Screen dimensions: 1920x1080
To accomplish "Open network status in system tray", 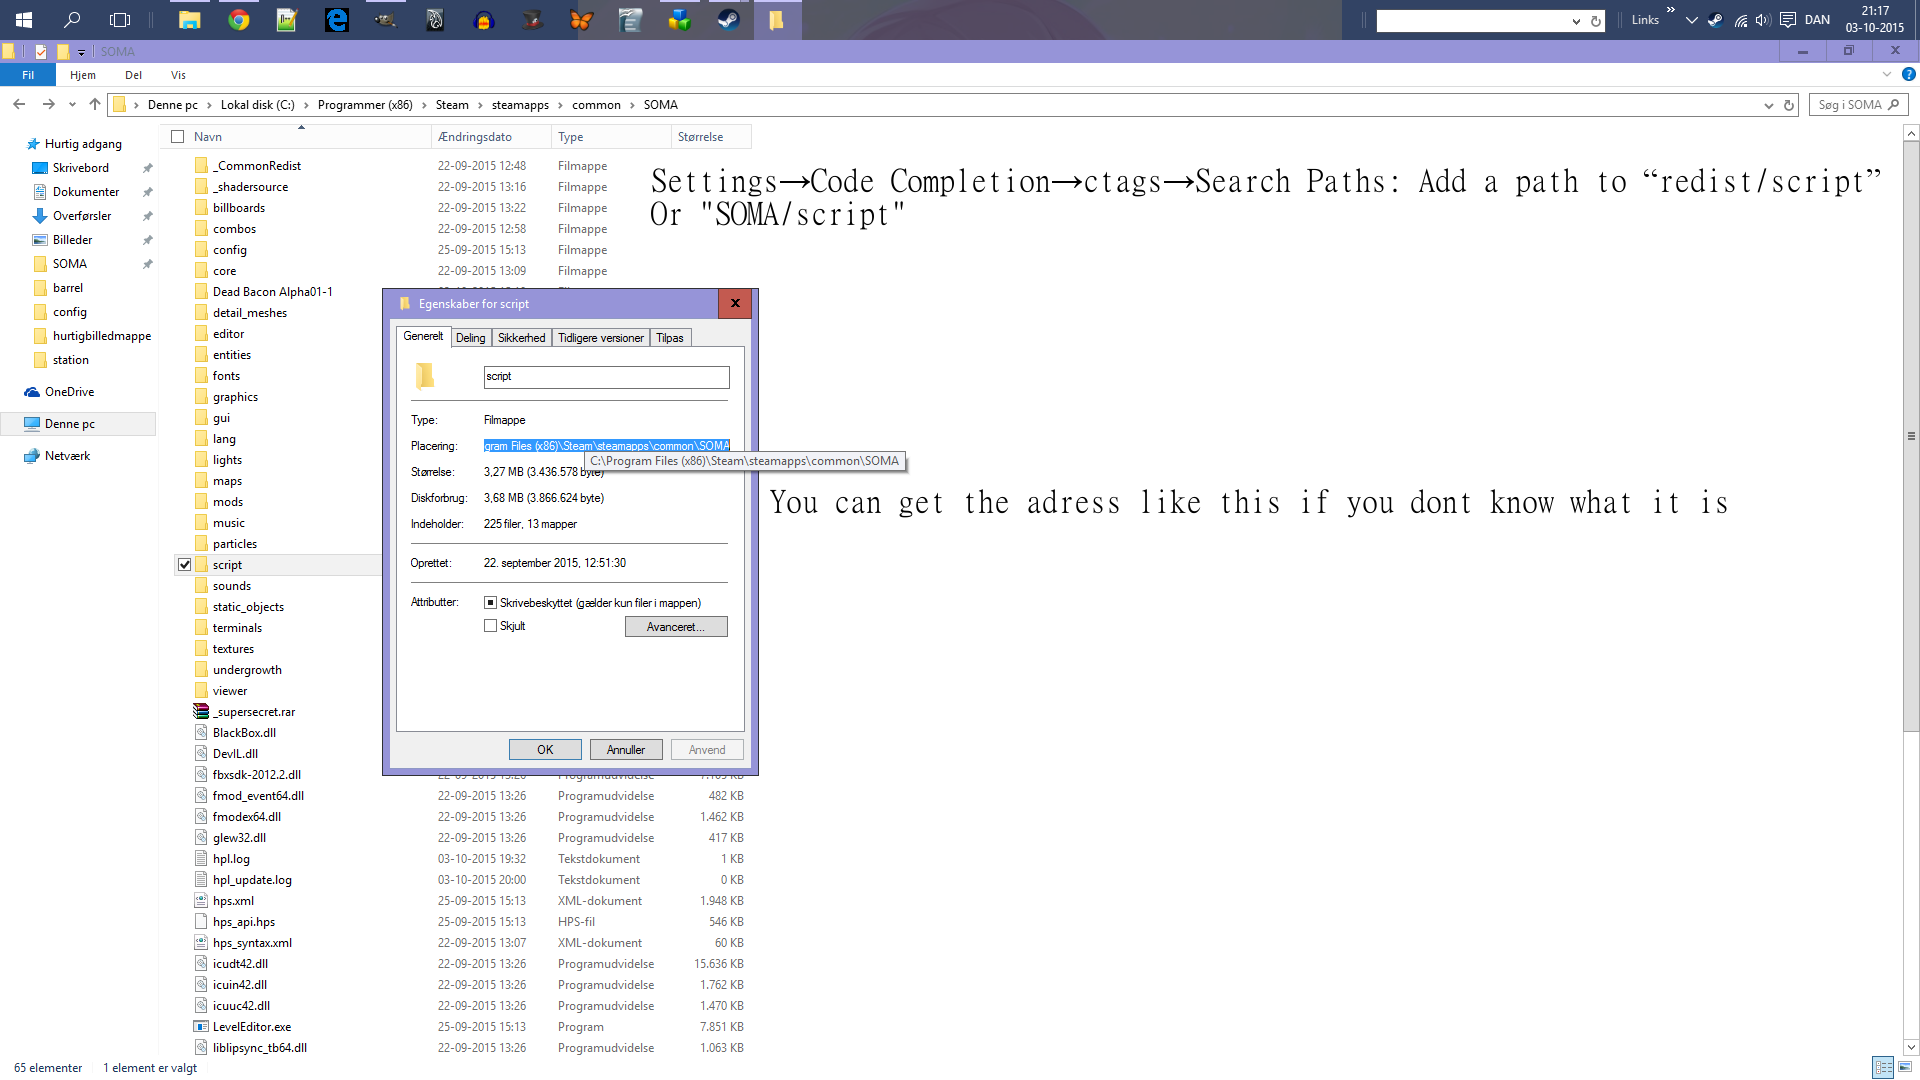I will pos(1741,20).
